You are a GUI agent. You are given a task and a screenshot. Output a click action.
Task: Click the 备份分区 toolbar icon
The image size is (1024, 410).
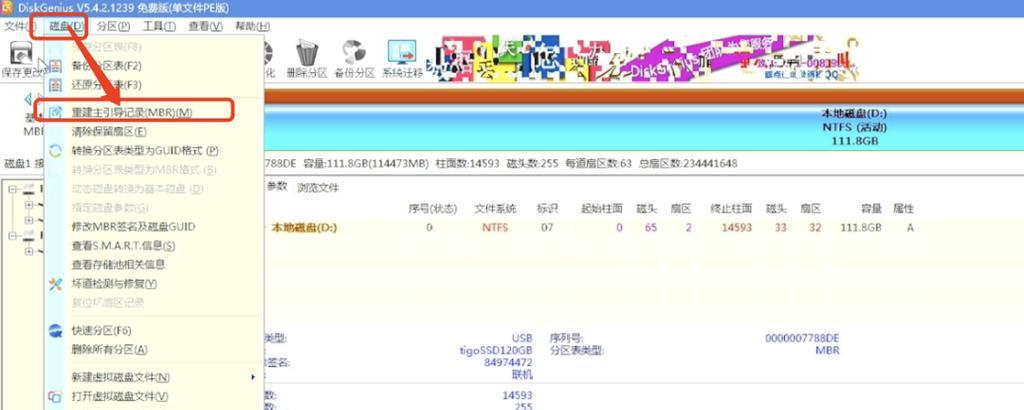[x=353, y=52]
